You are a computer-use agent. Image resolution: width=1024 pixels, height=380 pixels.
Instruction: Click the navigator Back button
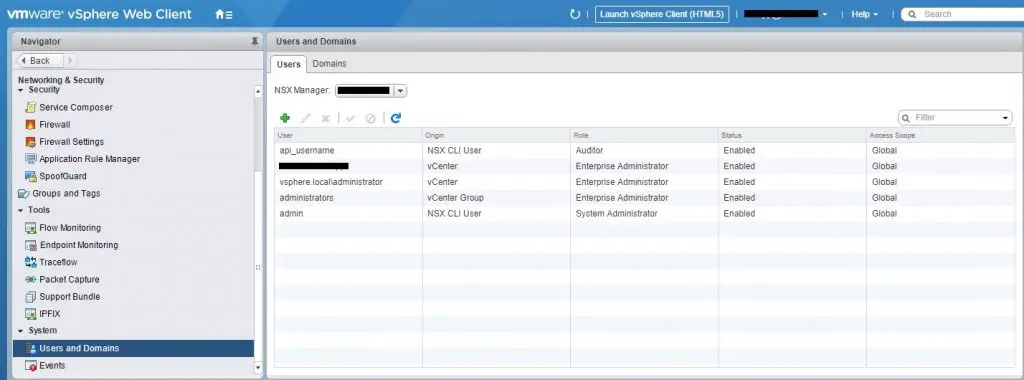39,60
